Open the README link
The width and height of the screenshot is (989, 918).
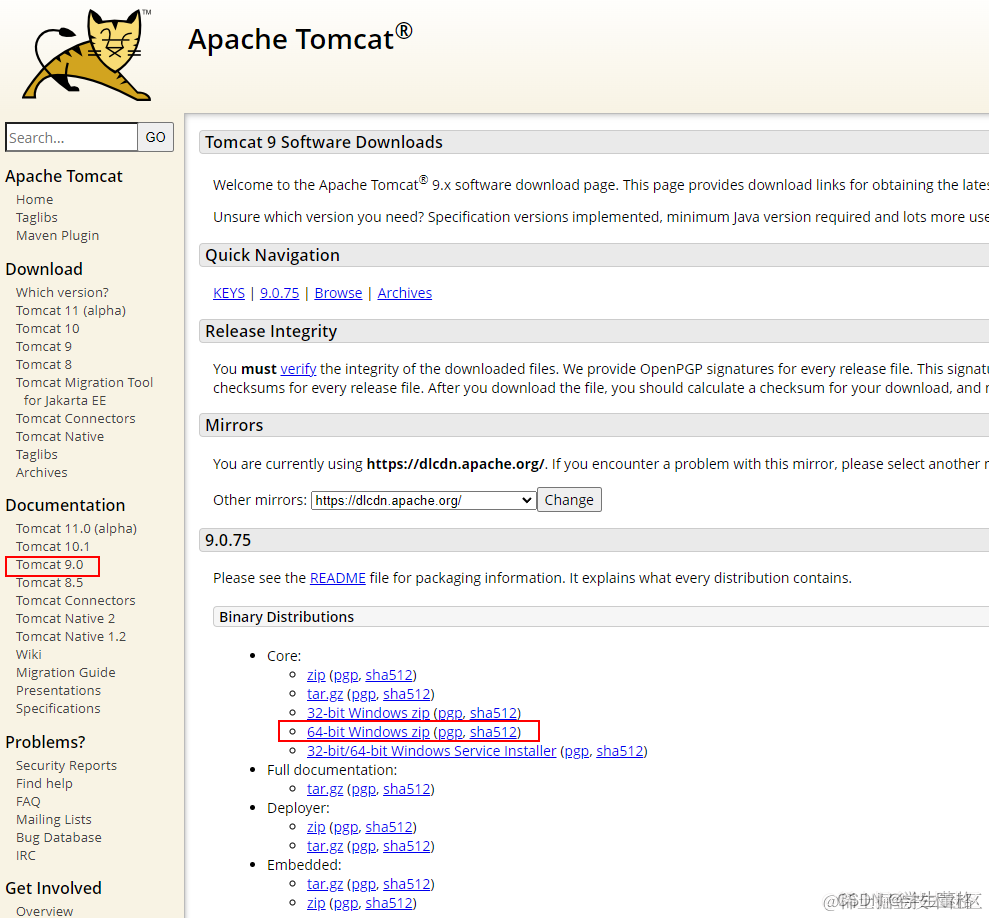(337, 578)
